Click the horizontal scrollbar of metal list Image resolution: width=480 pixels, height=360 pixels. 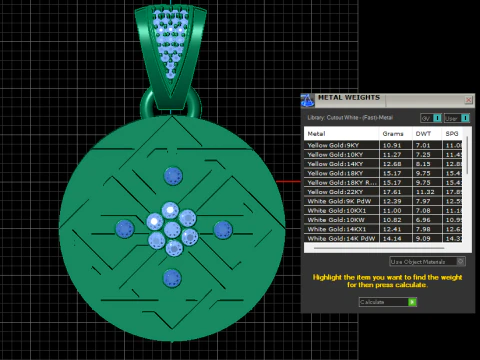tap(379, 248)
